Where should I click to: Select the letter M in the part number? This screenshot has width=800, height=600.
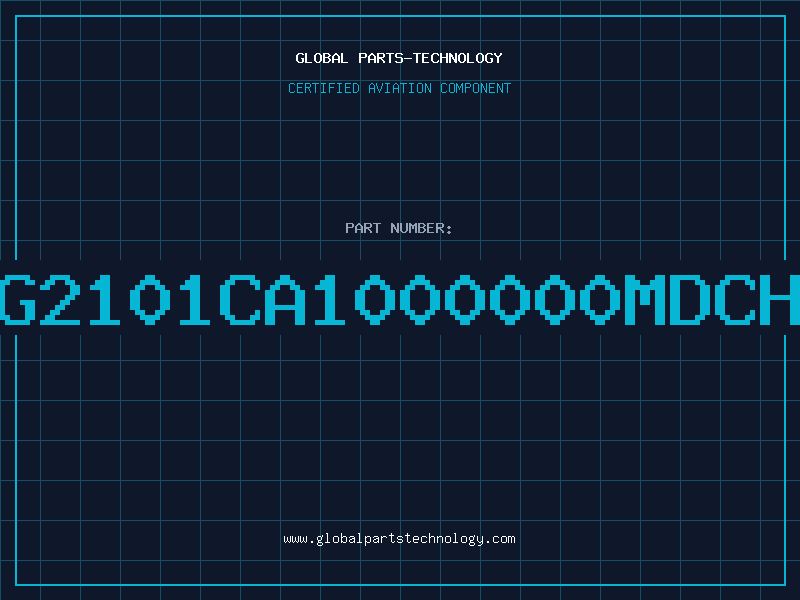coord(645,299)
